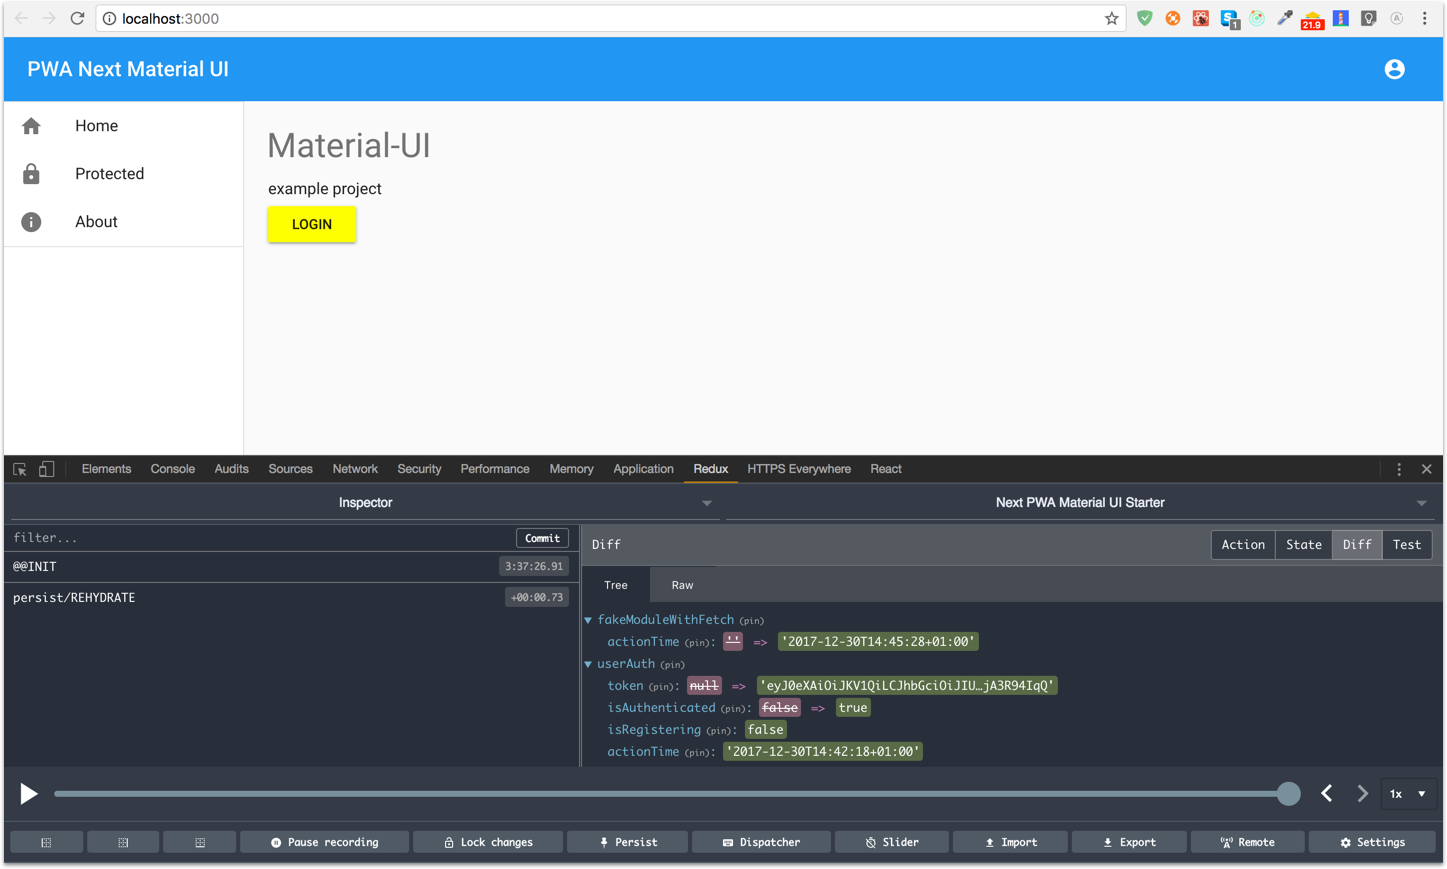Select the Tree diff view tab
The height and width of the screenshot is (869, 1447).
[x=616, y=585]
